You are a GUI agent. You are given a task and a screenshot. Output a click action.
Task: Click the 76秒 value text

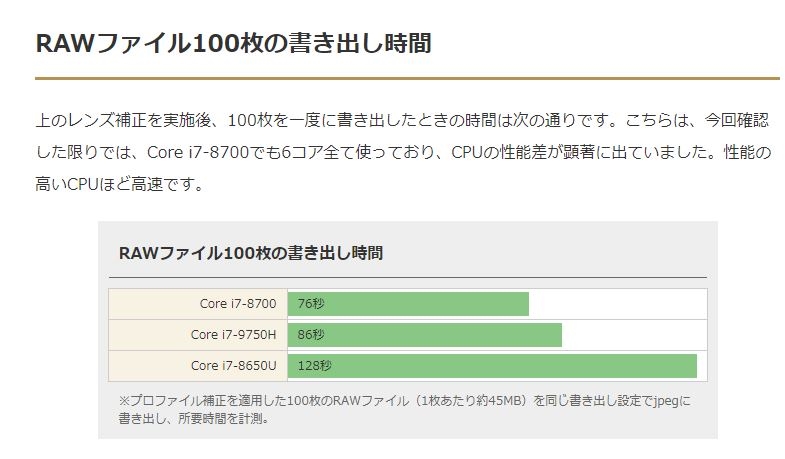[x=310, y=304]
